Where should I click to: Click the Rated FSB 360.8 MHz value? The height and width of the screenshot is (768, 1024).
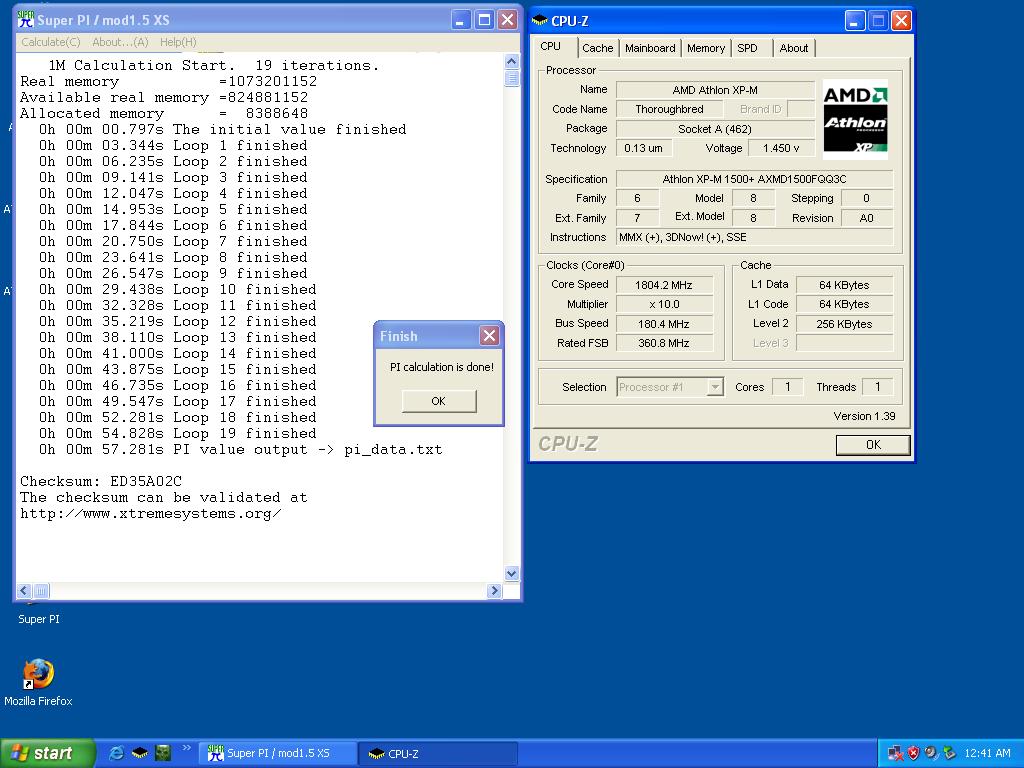click(664, 343)
